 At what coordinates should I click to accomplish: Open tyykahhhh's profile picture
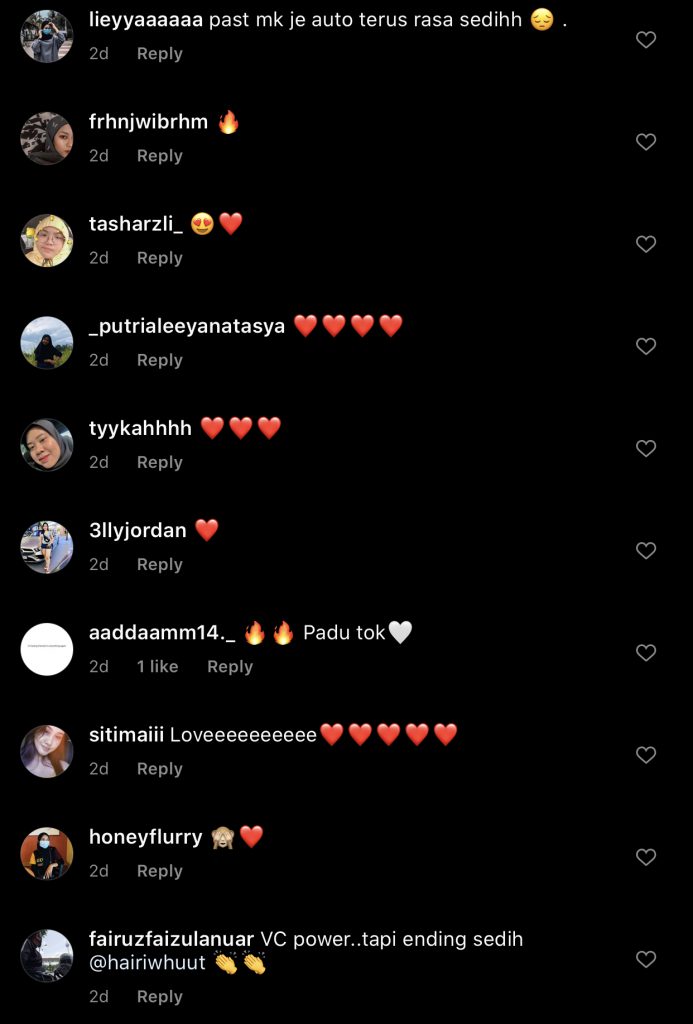click(47, 445)
